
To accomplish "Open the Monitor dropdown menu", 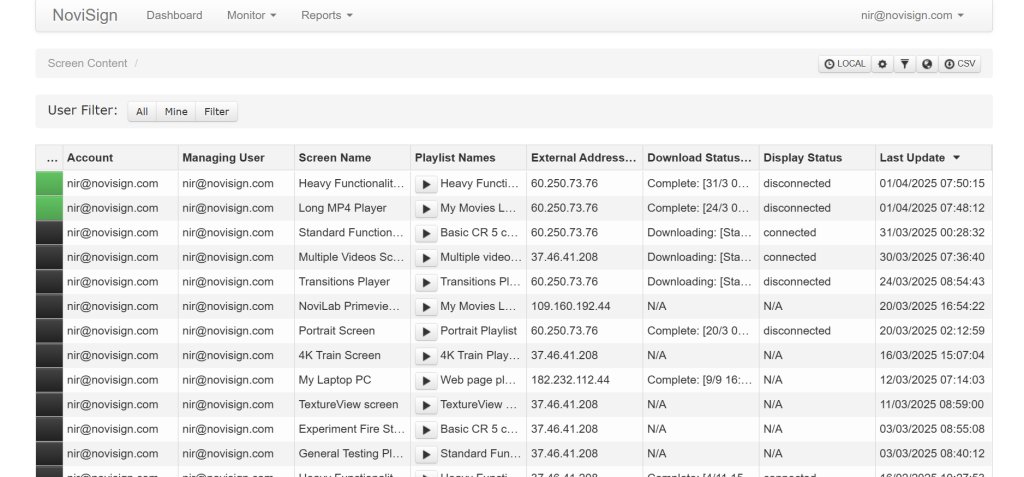I will pos(251,15).
